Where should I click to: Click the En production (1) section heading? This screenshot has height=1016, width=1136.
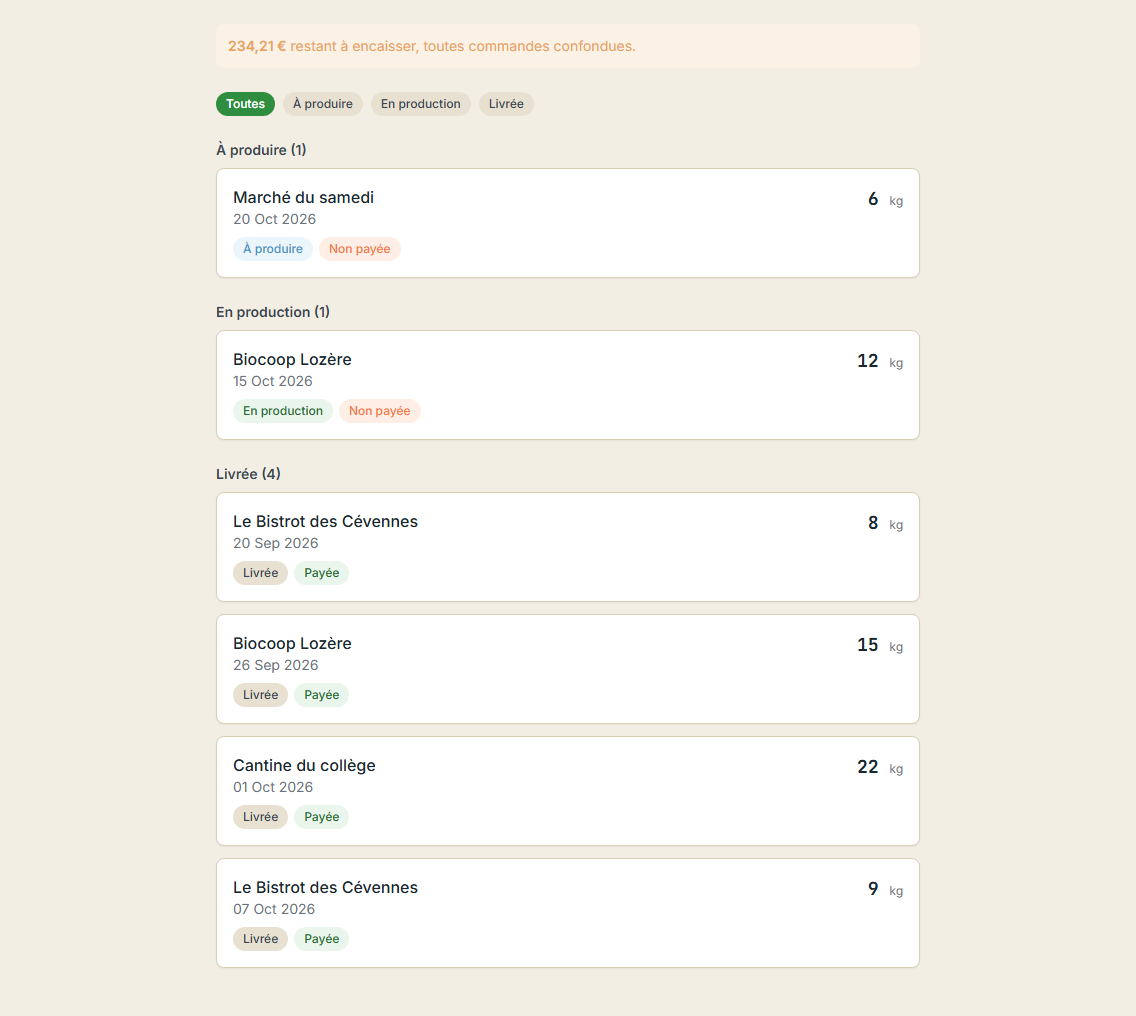pyautogui.click(x=273, y=312)
